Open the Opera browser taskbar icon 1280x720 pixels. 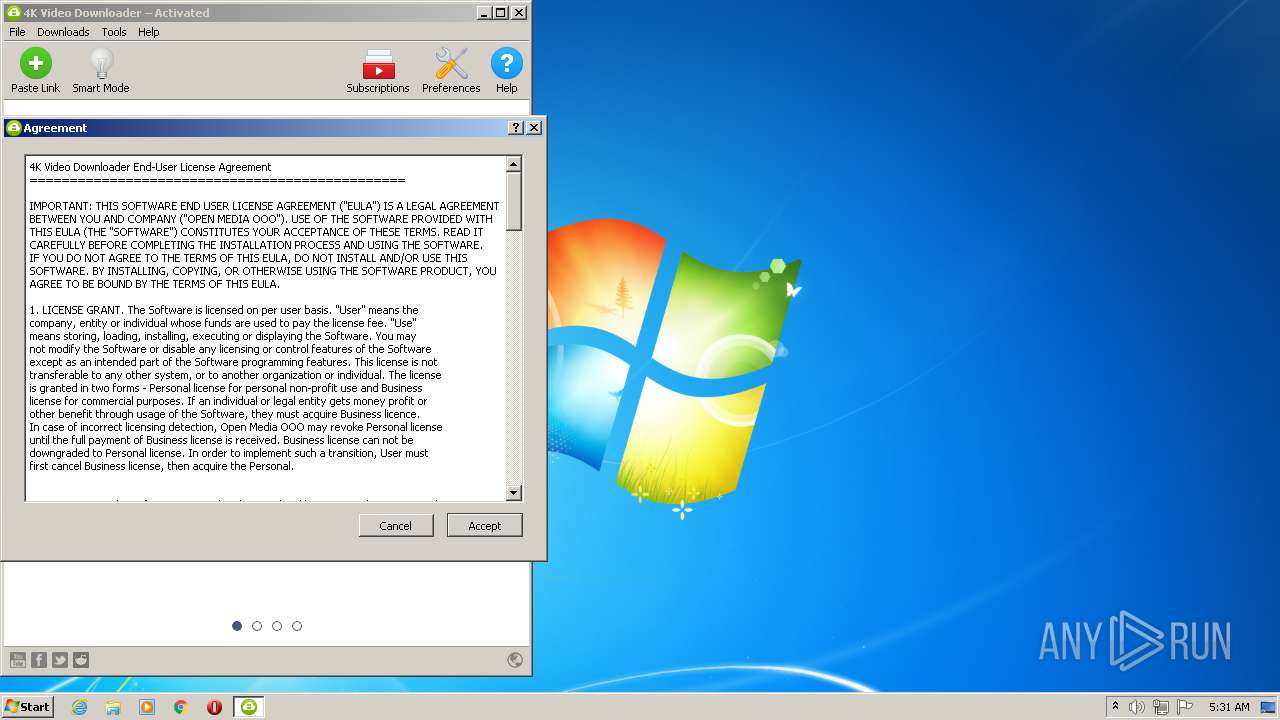pyautogui.click(x=214, y=707)
